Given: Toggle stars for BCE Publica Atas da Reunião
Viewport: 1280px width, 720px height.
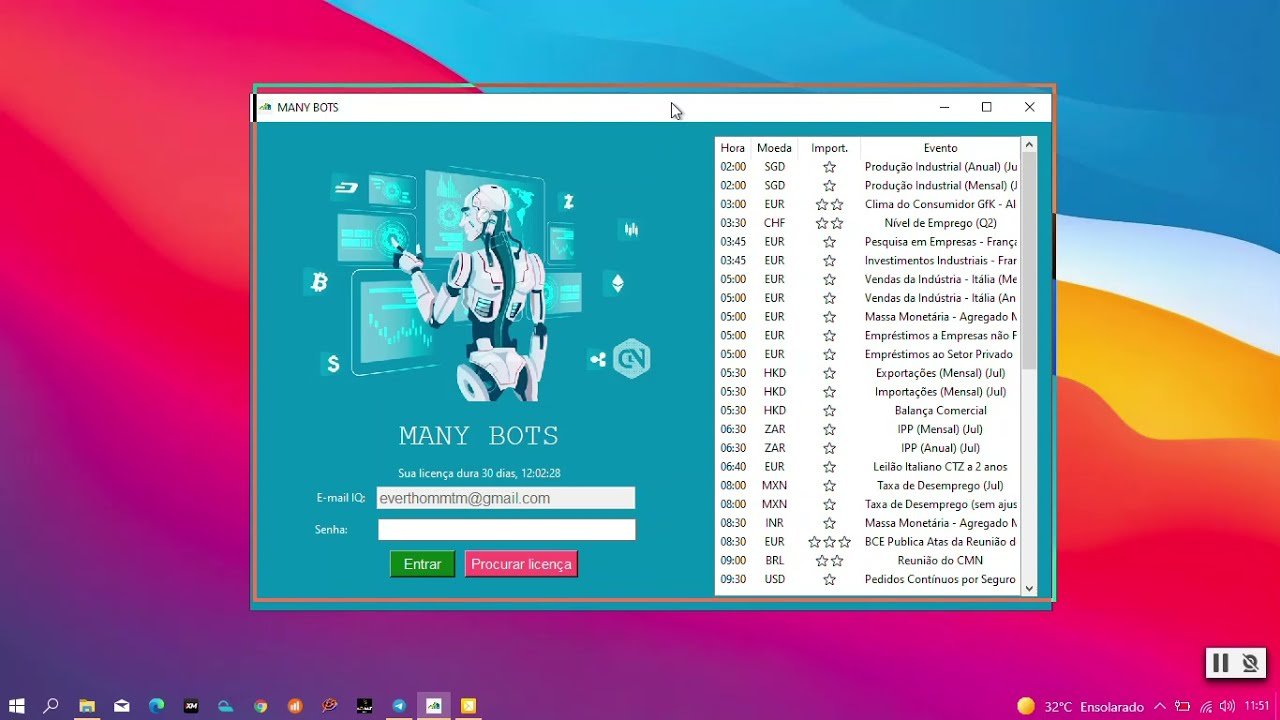Looking at the screenshot, I should [829, 541].
